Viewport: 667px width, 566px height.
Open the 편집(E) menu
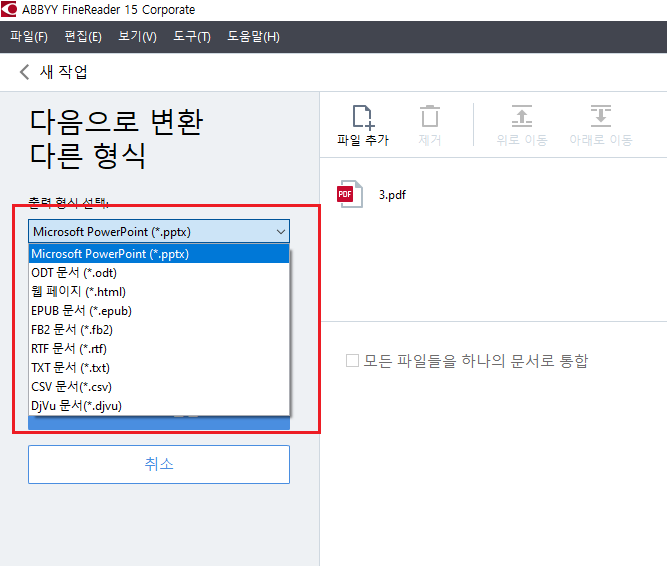83,37
